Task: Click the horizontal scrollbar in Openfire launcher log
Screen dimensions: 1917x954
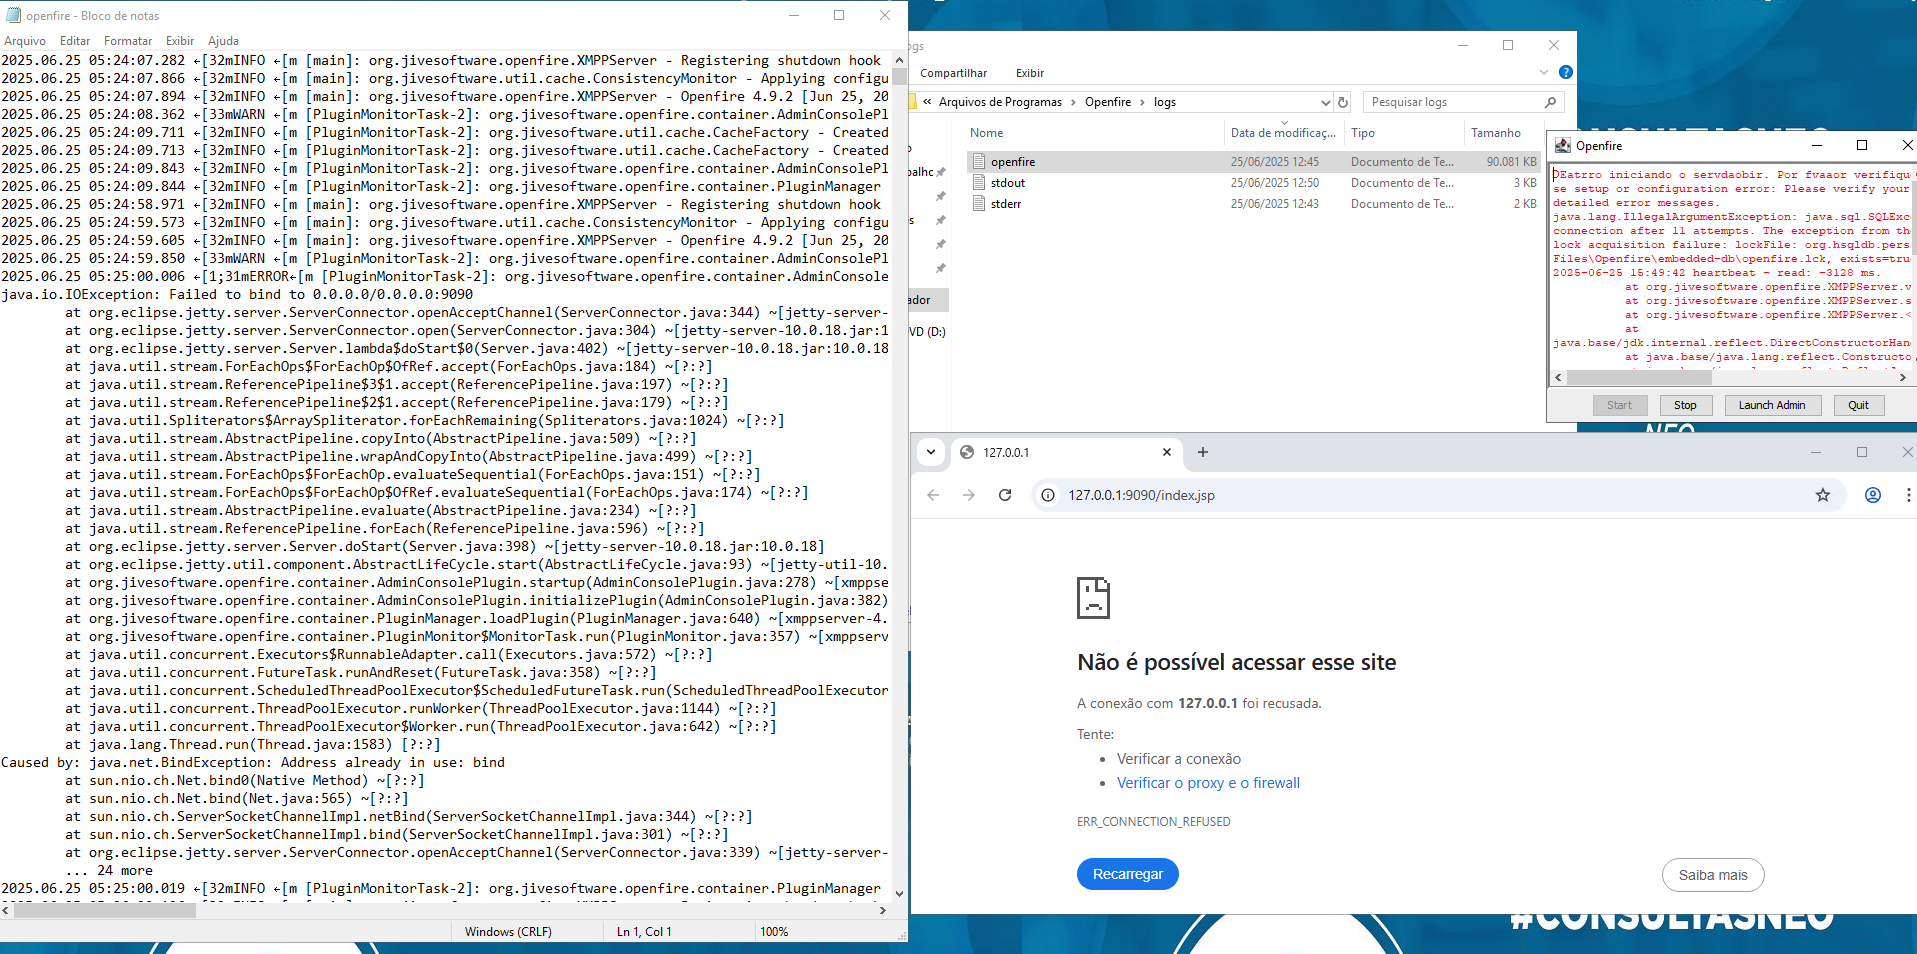Action: (1639, 377)
